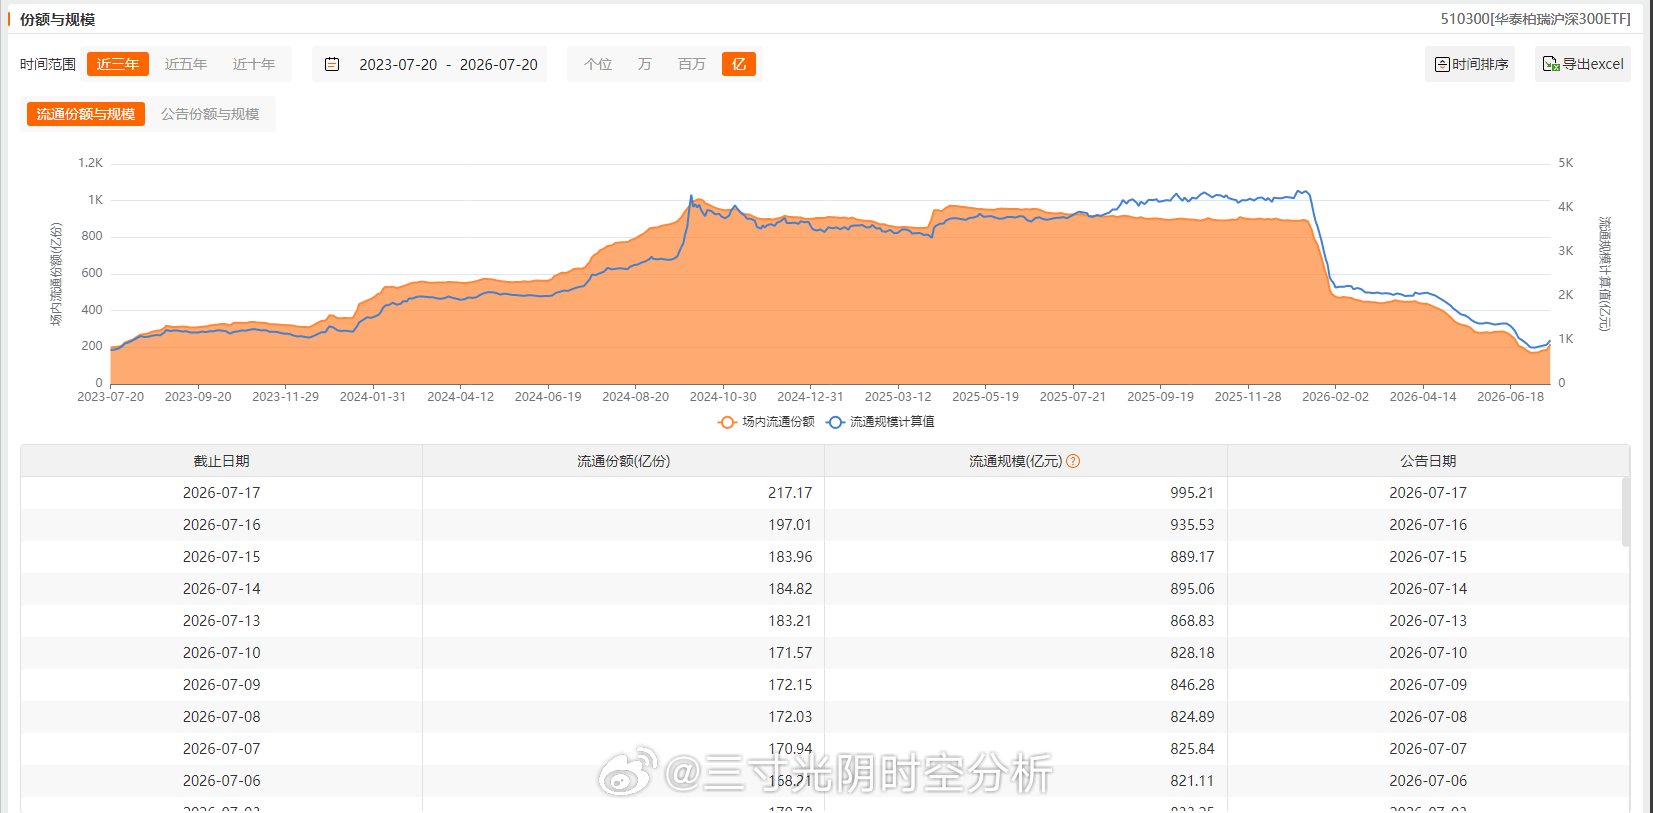Click the 截止日期 cell 2026-07-16
The image size is (1653, 813).
(x=222, y=525)
